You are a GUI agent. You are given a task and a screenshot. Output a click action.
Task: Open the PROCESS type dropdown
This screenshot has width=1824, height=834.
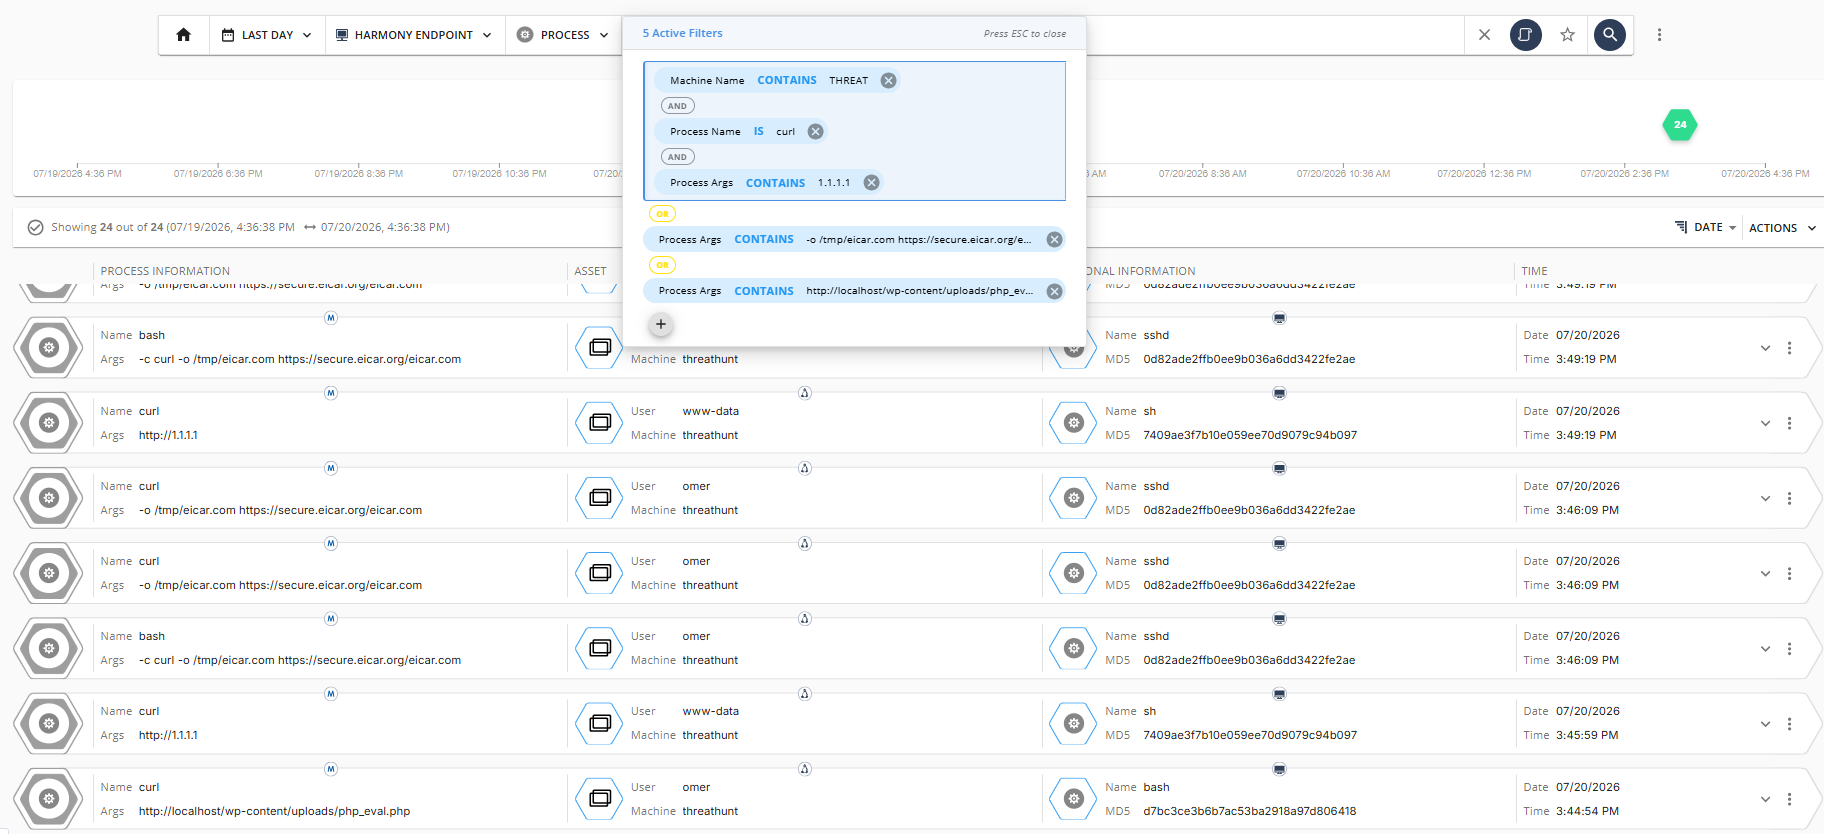pos(563,35)
